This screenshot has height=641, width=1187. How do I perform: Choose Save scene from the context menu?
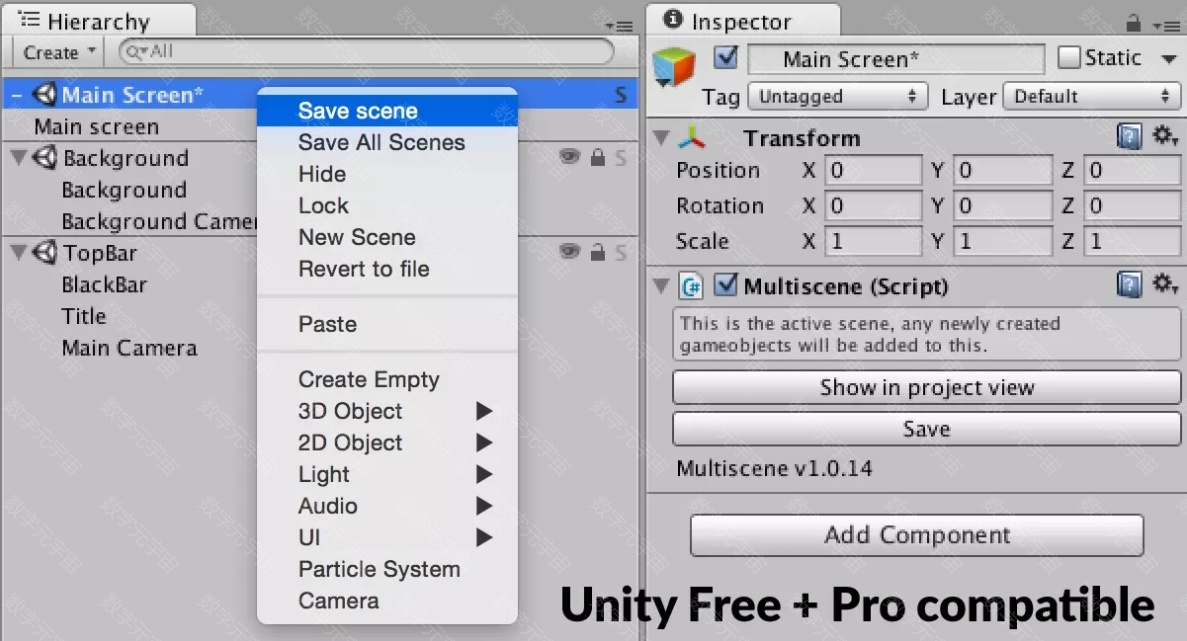(x=388, y=110)
